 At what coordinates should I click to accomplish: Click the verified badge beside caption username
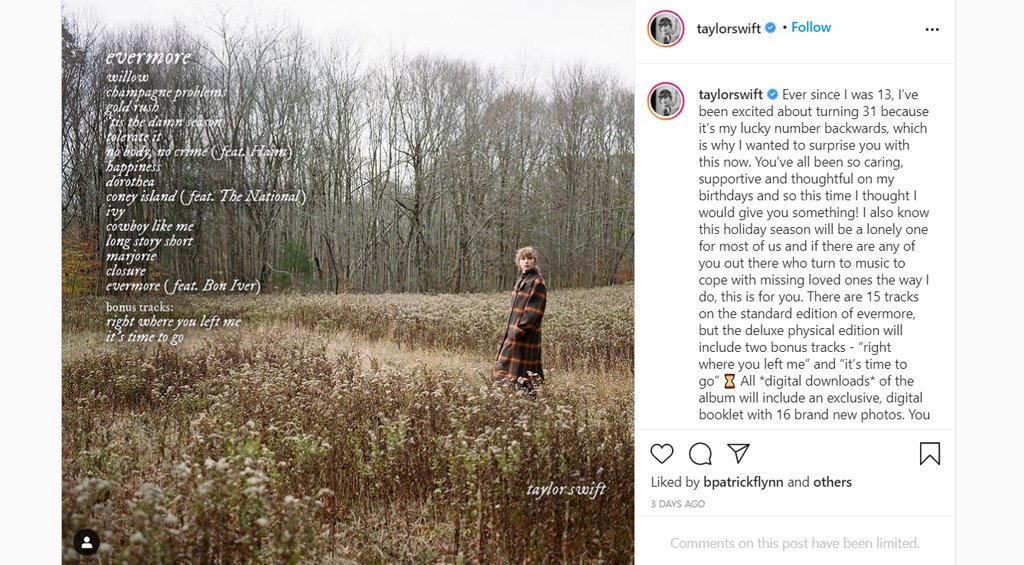point(772,95)
